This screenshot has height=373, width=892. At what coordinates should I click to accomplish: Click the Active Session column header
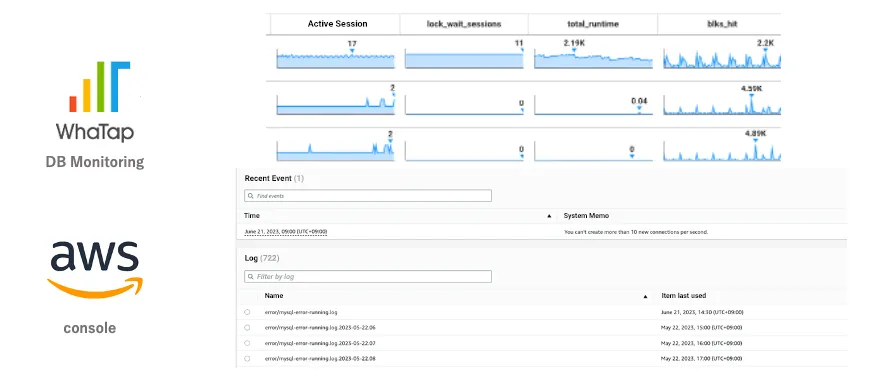pos(337,24)
